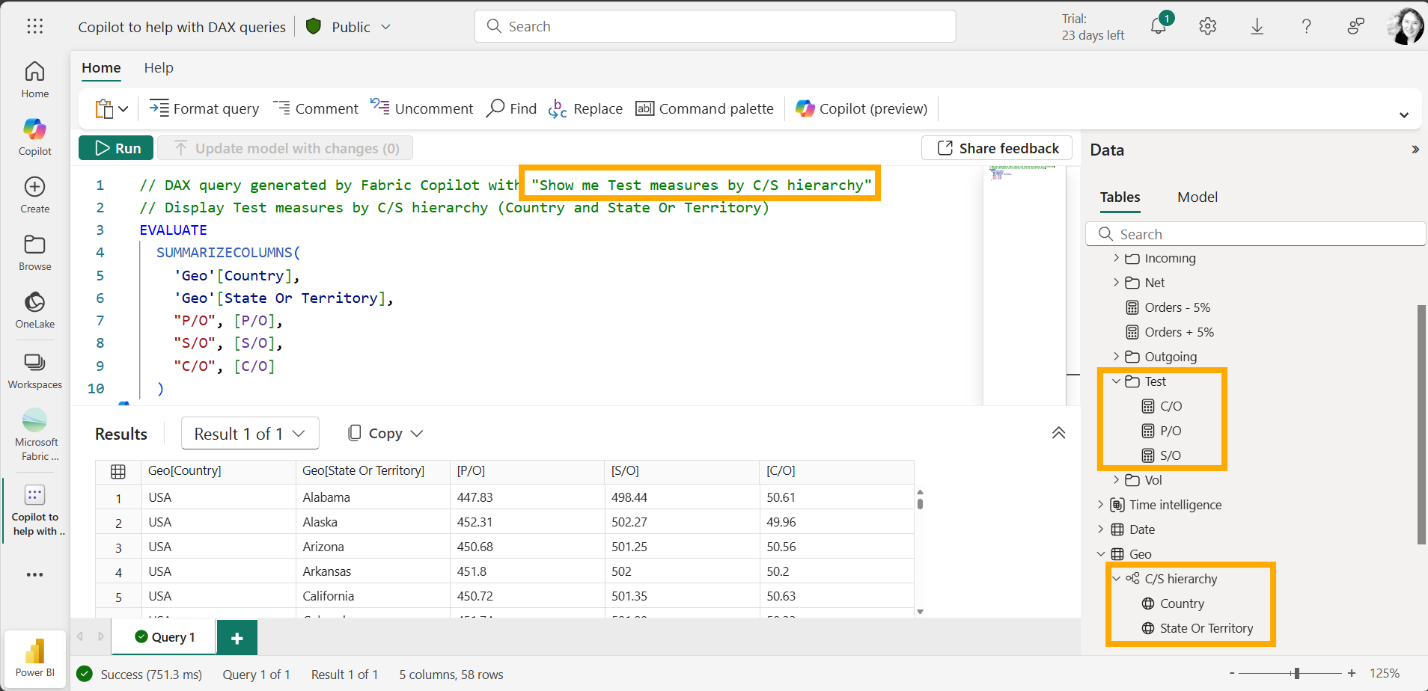Open the help question mark

point(1306,27)
